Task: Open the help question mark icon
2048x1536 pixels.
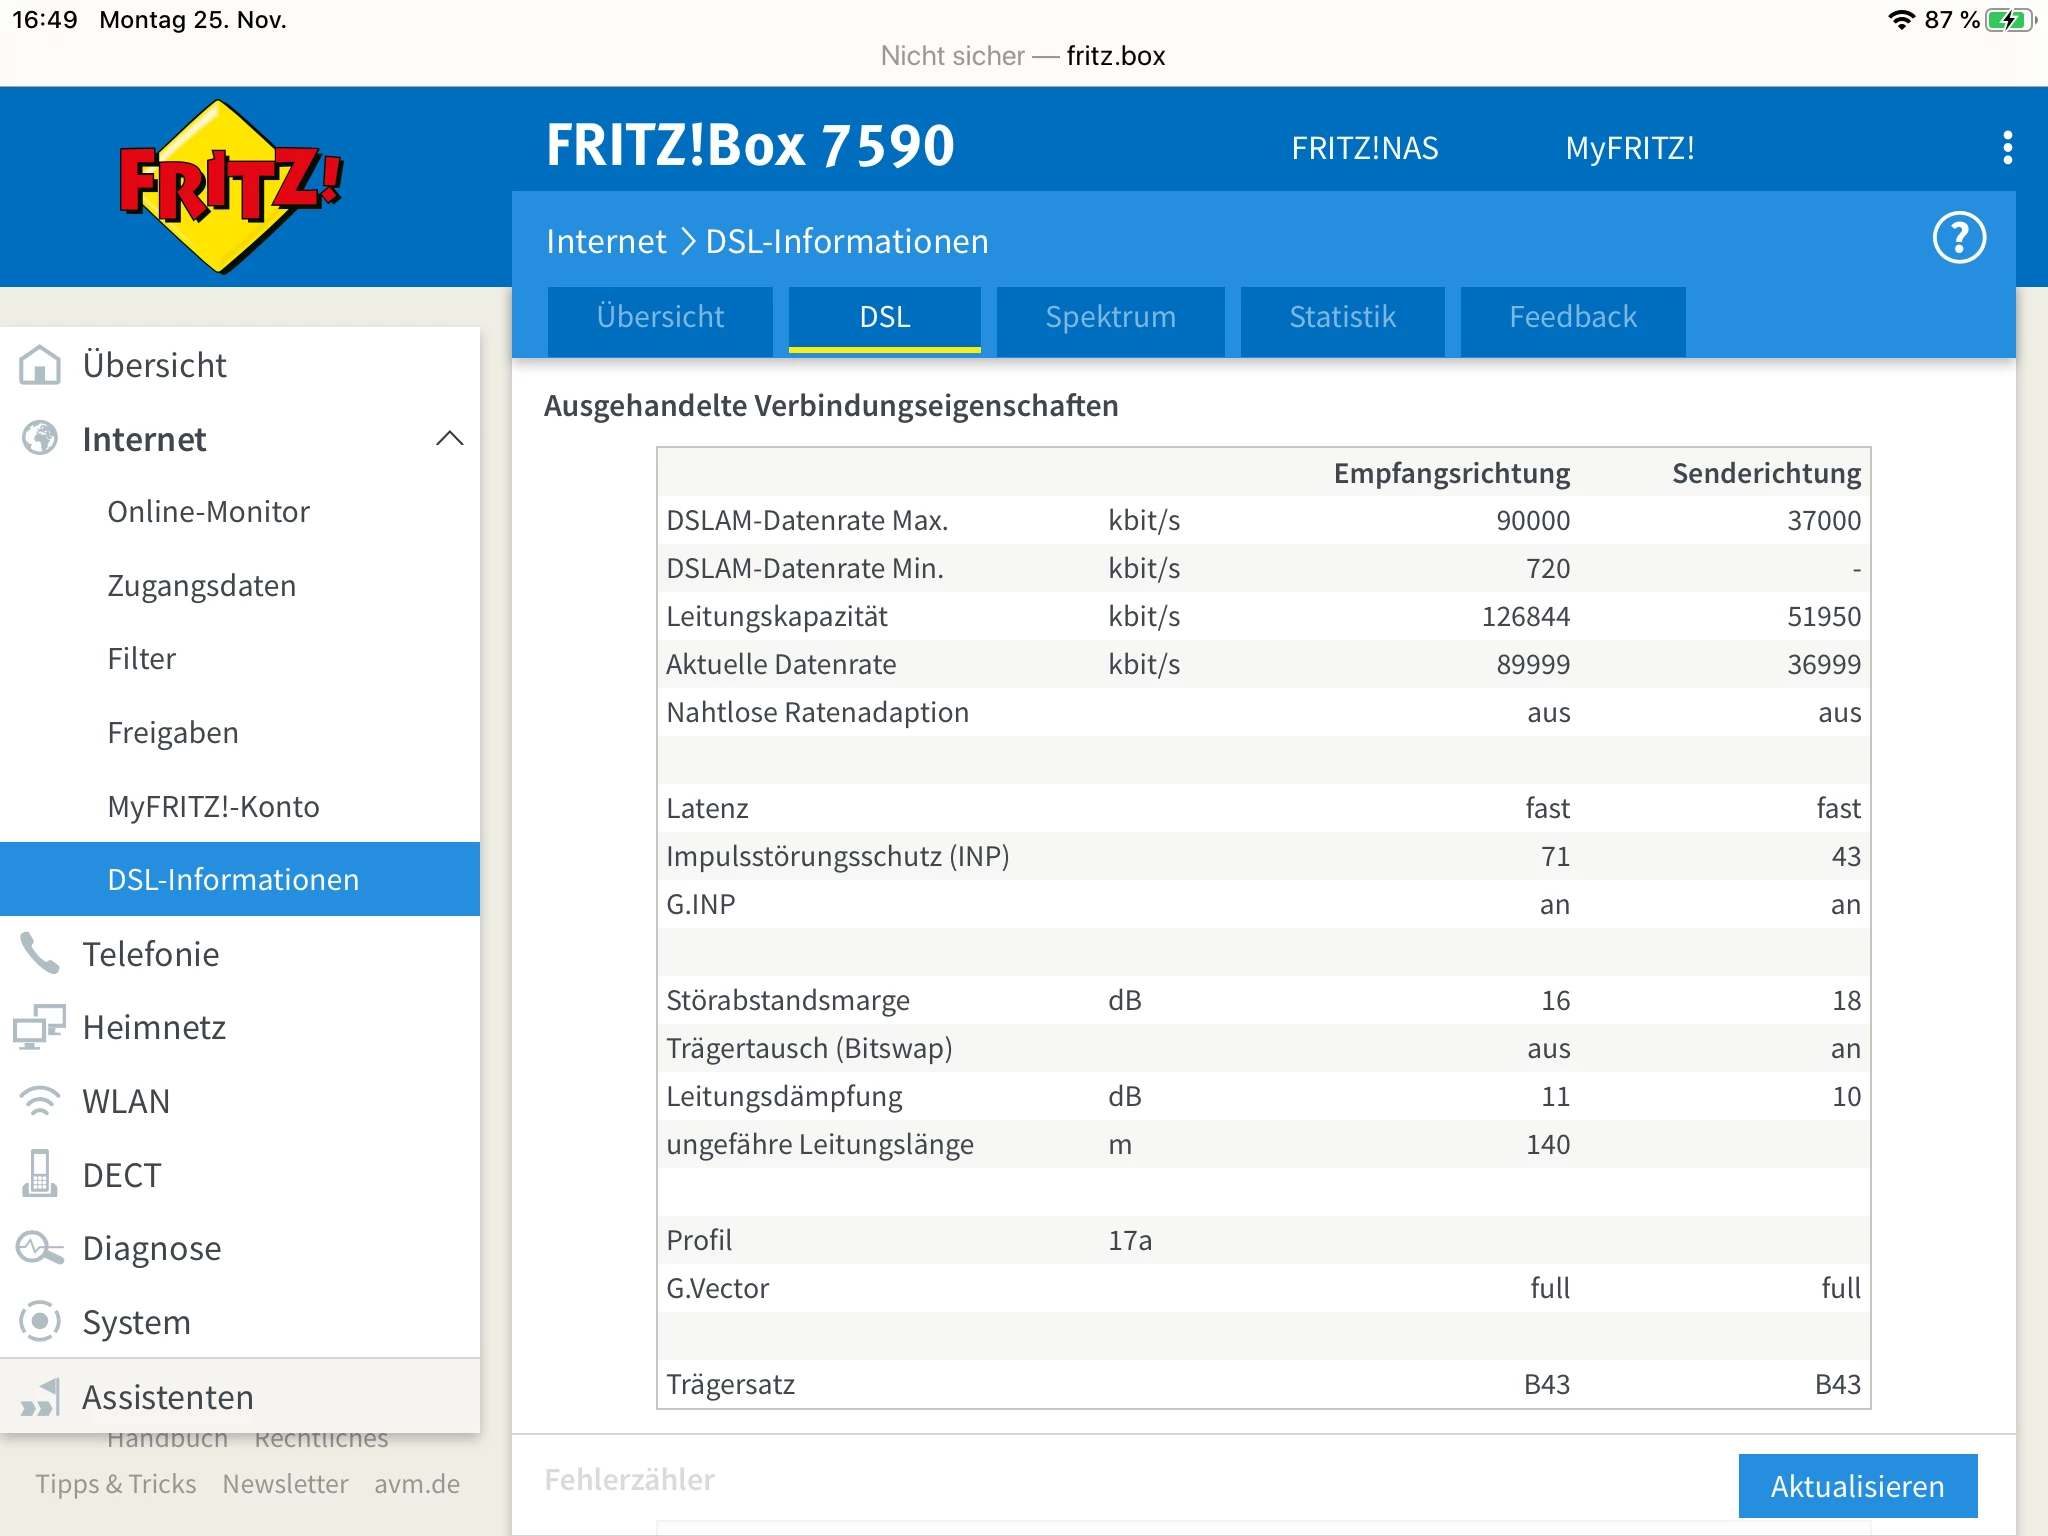Action: point(1958,238)
